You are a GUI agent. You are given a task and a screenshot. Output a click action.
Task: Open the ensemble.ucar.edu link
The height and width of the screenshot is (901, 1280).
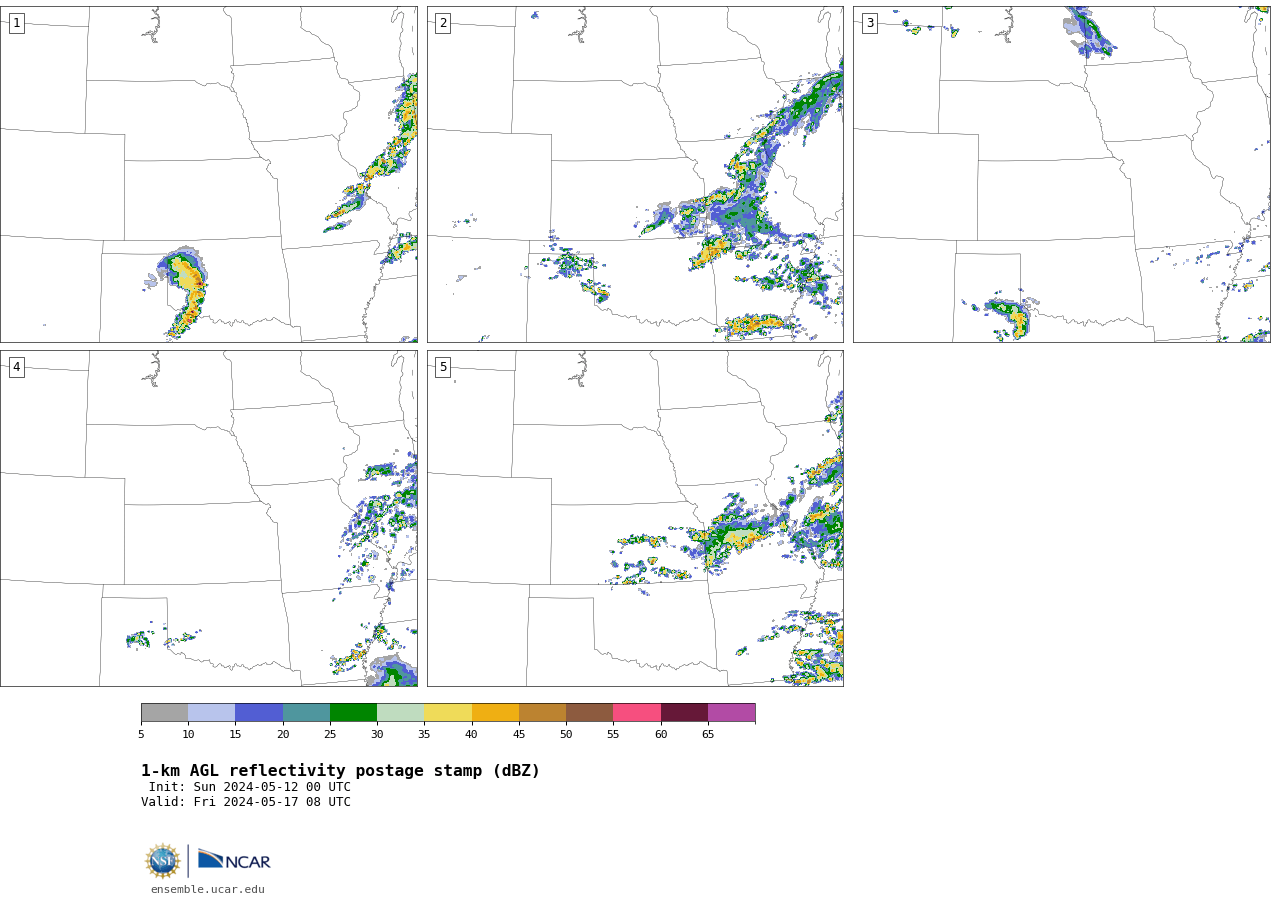(x=208, y=889)
